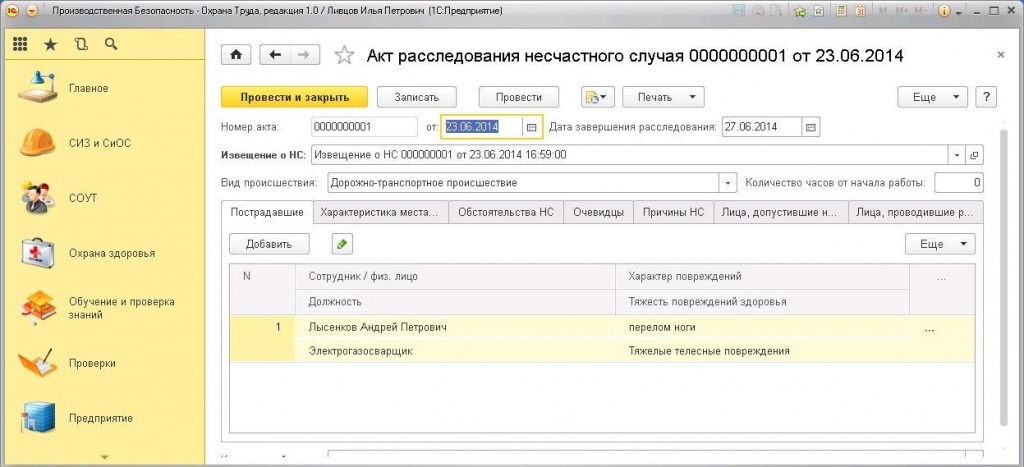This screenshot has height=467, width=1024.
Task: Open the СИЗ и СиОС section
Action: [100, 143]
